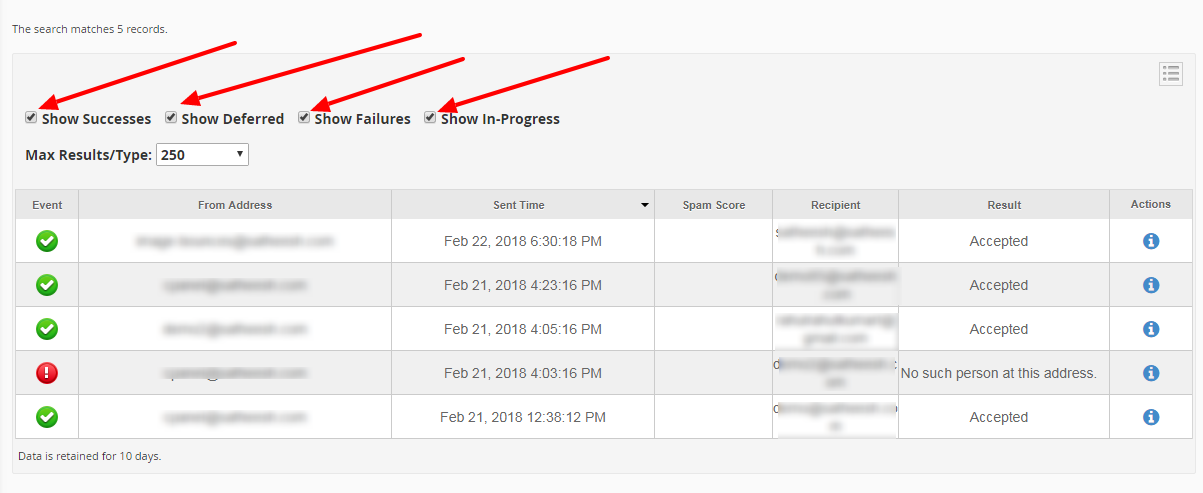Click info icon for Feb 21 4:23:16 PM email
This screenshot has width=1203, height=493.
(x=1150, y=285)
